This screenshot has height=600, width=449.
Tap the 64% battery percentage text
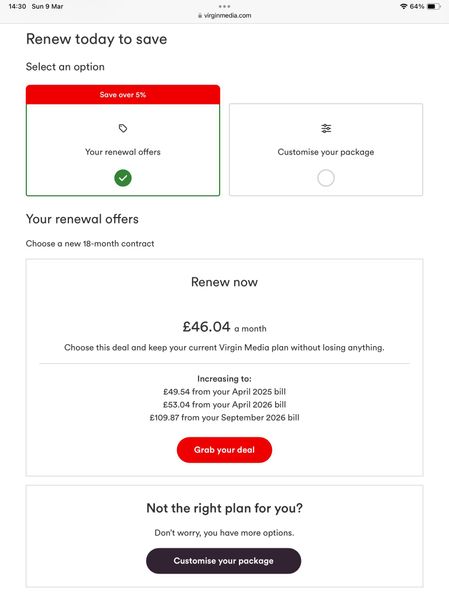point(417,7)
